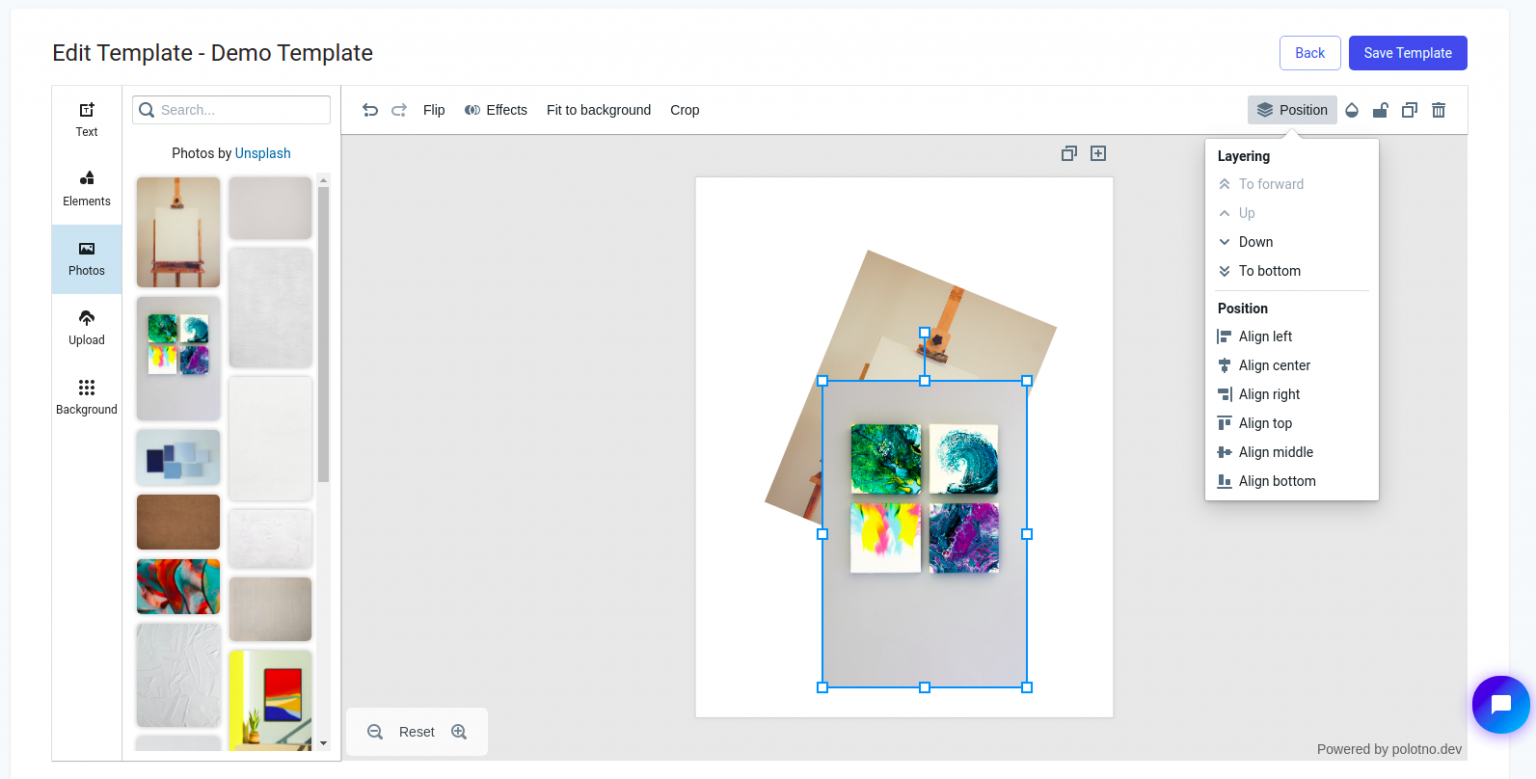Viewport: 1536px width, 779px height.
Task: Select the blue squares photo thumbnail
Action: 178,458
